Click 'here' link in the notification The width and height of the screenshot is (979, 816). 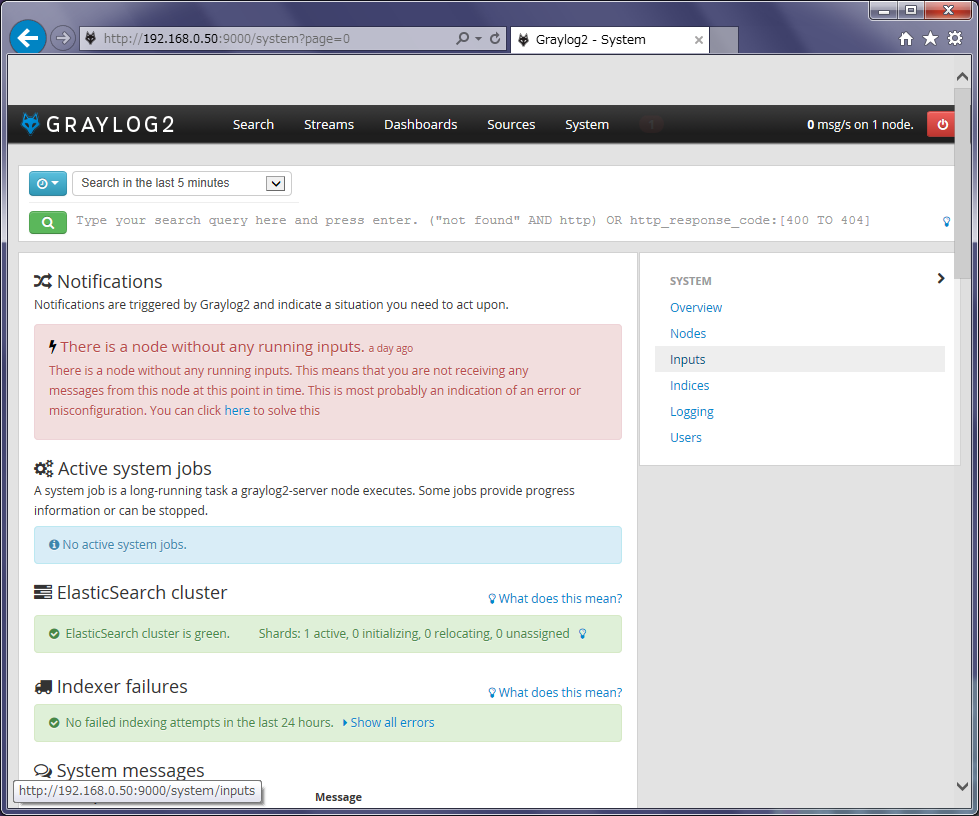click(x=237, y=410)
